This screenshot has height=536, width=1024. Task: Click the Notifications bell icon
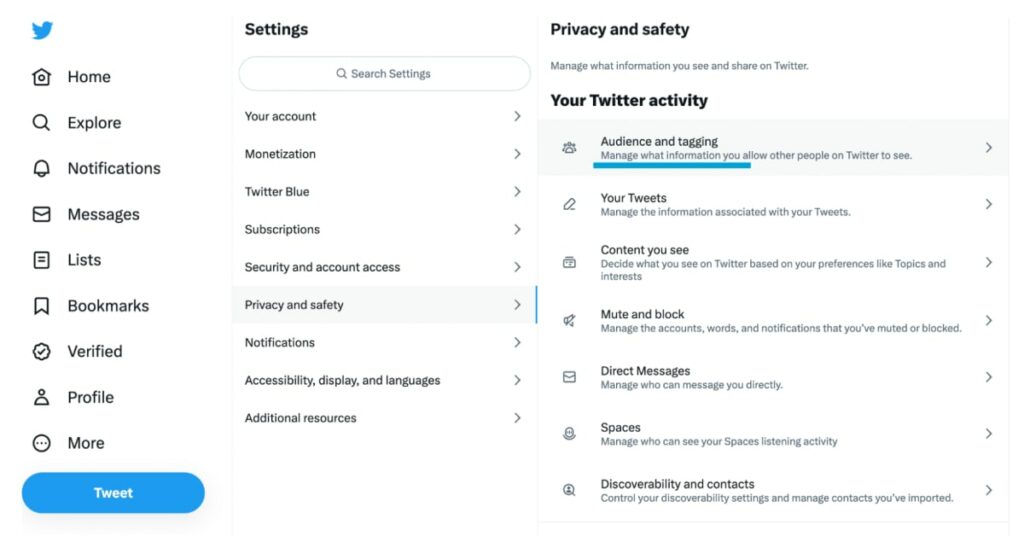tap(41, 168)
